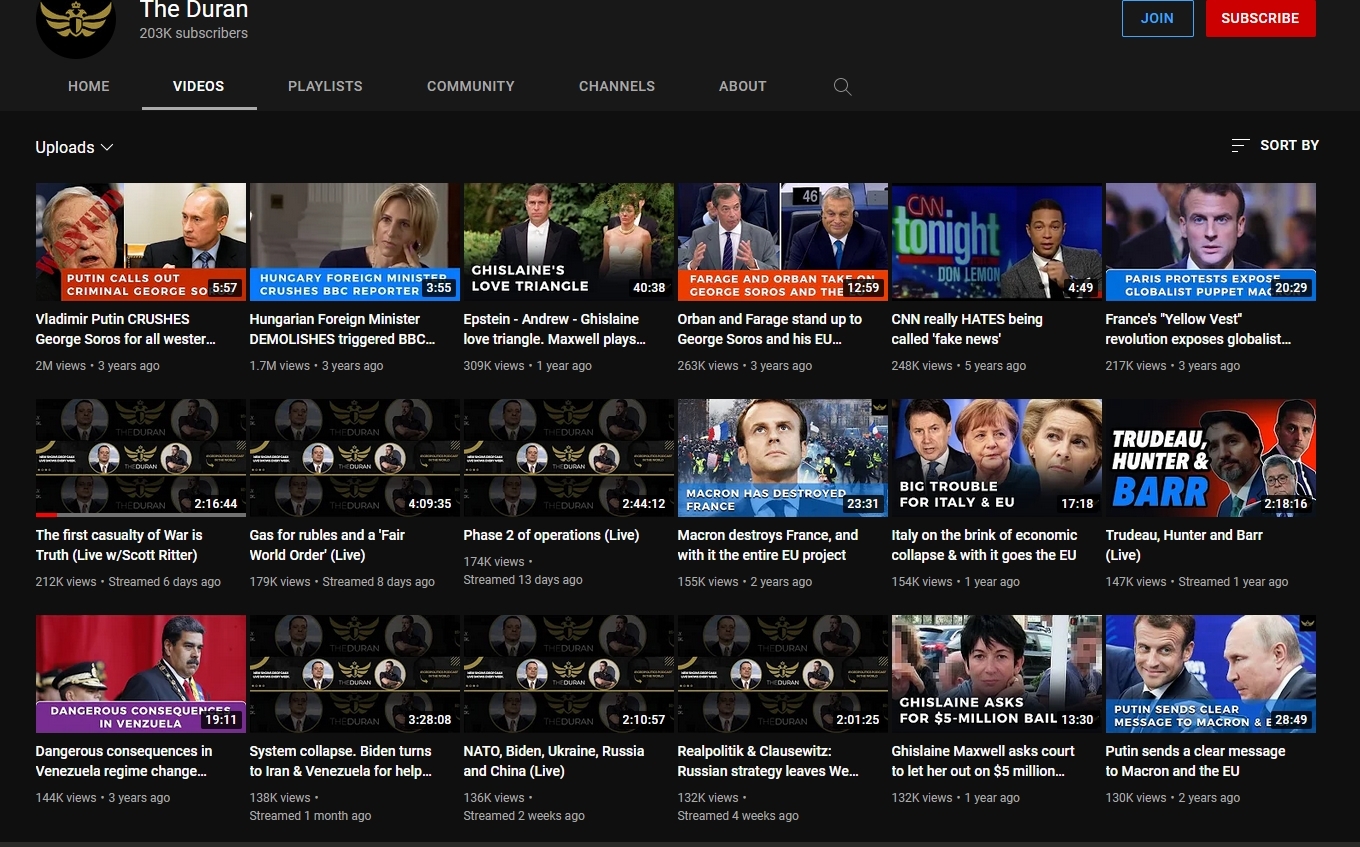Click title 'Macron destroys France'
This screenshot has height=847, width=1360.
click(x=768, y=545)
